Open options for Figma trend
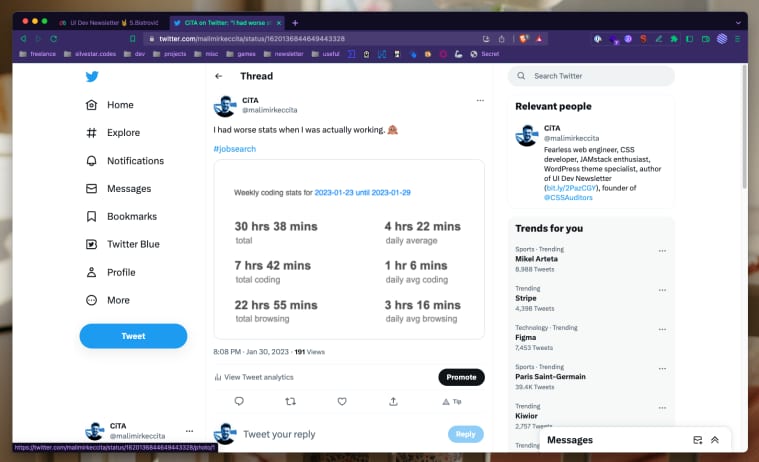 click(662, 329)
